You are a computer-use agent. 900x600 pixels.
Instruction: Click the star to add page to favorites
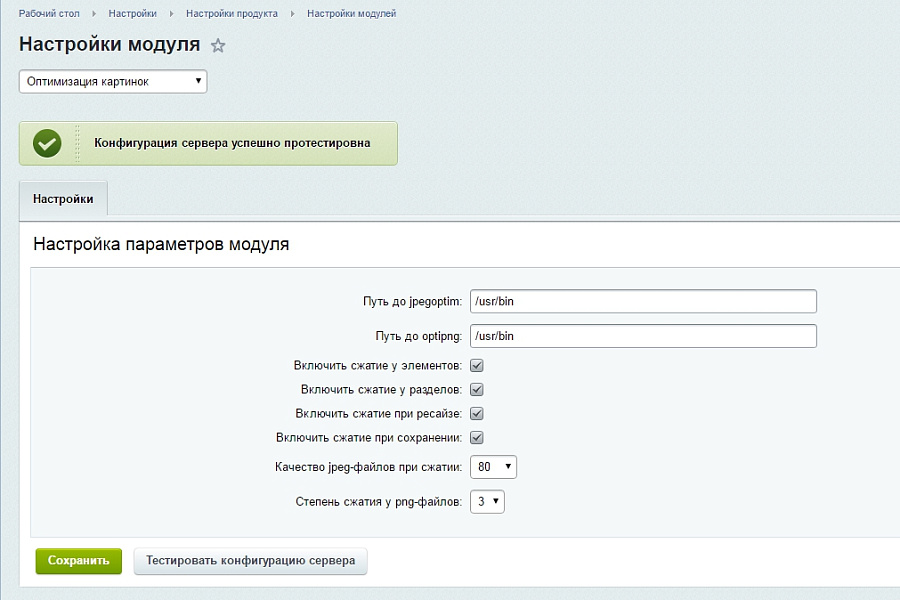pos(218,45)
